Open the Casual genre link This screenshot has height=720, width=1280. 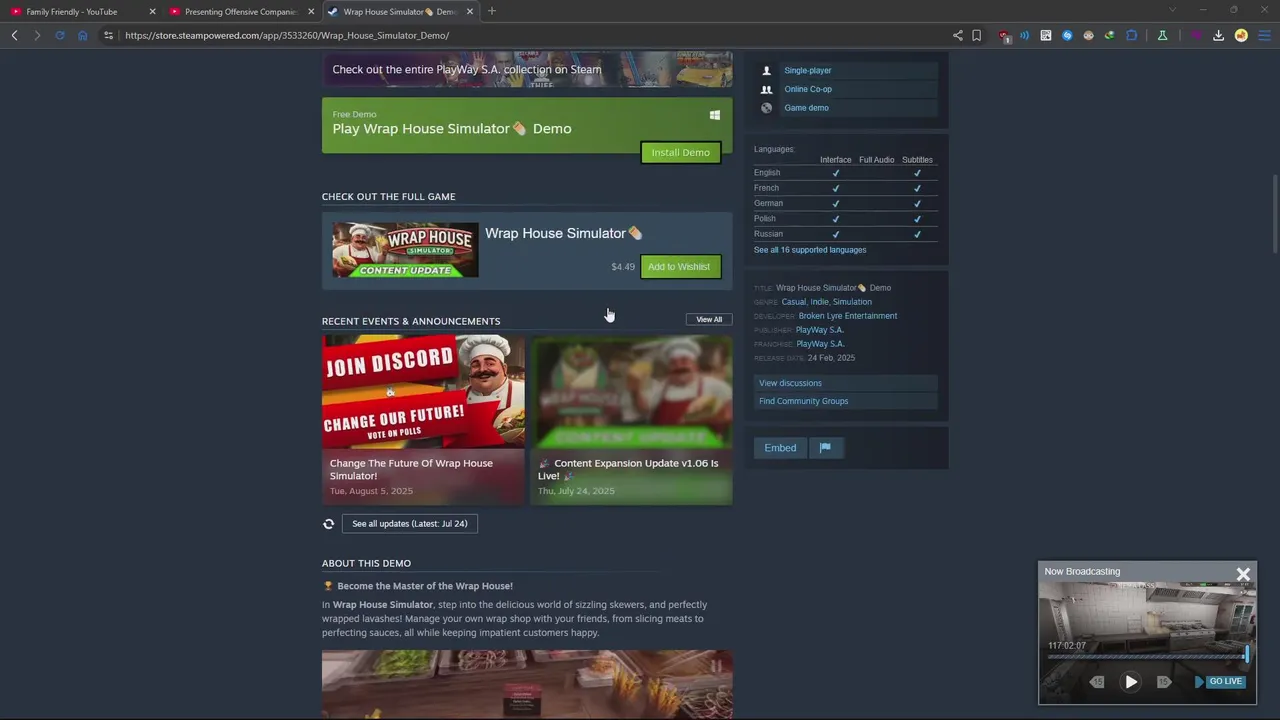[793, 302]
